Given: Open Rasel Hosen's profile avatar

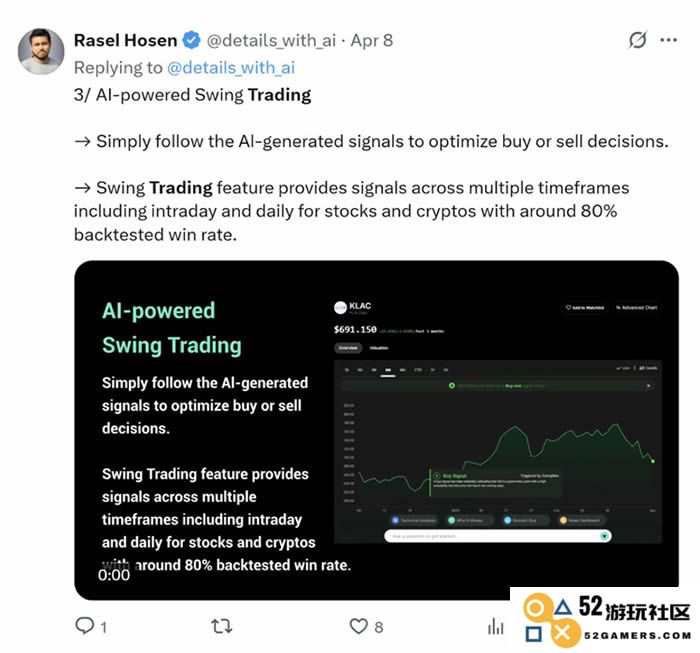Looking at the screenshot, I should pos(41,51).
